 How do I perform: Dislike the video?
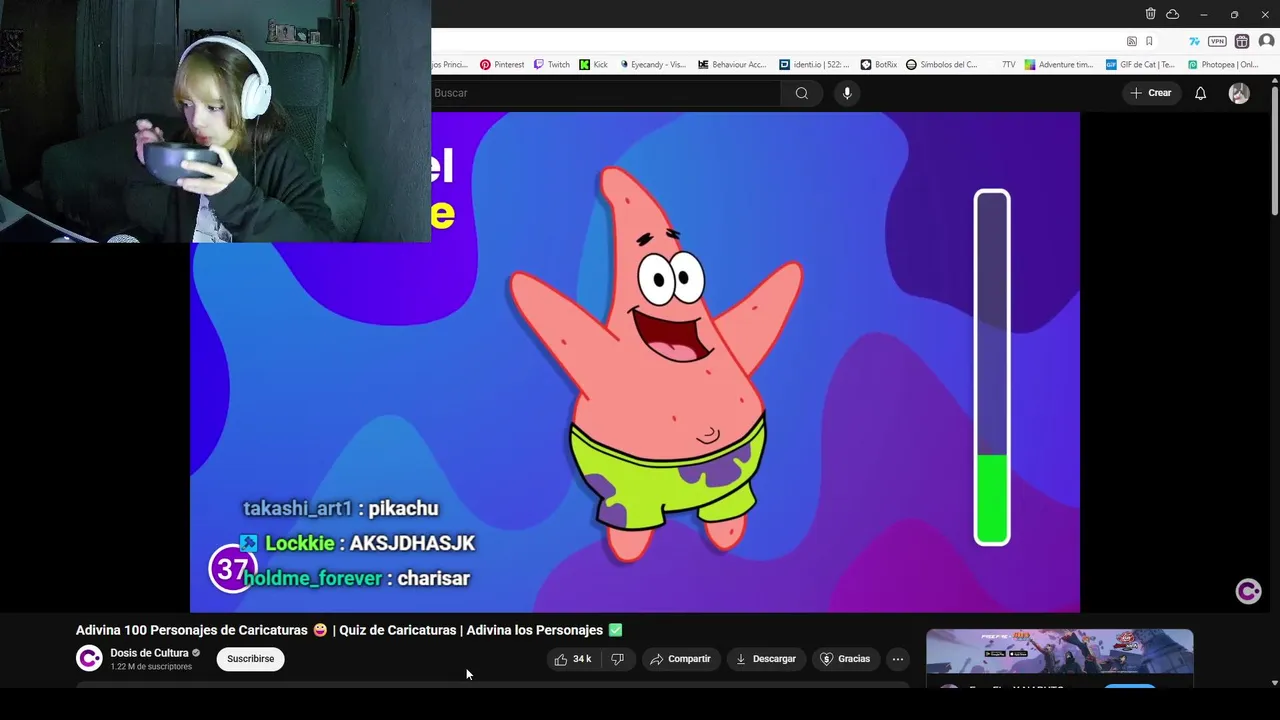[617, 659]
